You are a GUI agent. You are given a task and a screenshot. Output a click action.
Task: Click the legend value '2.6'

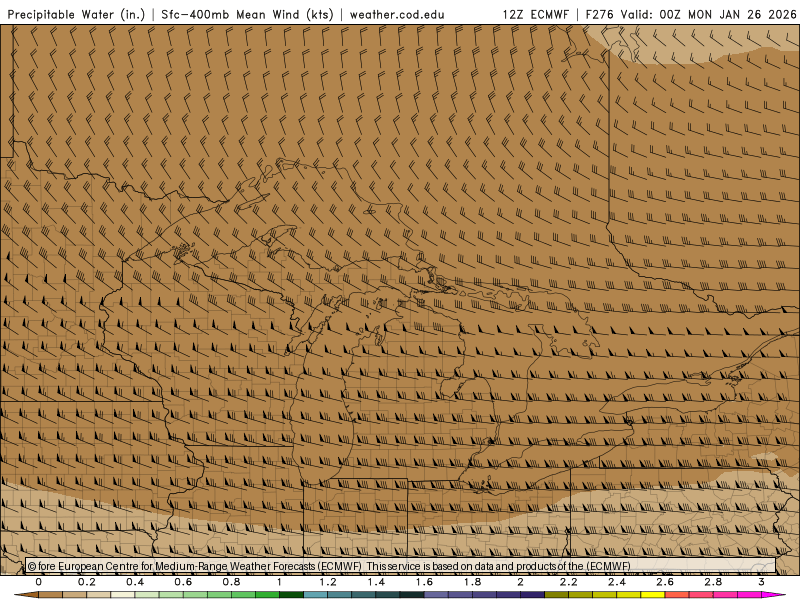point(665,582)
